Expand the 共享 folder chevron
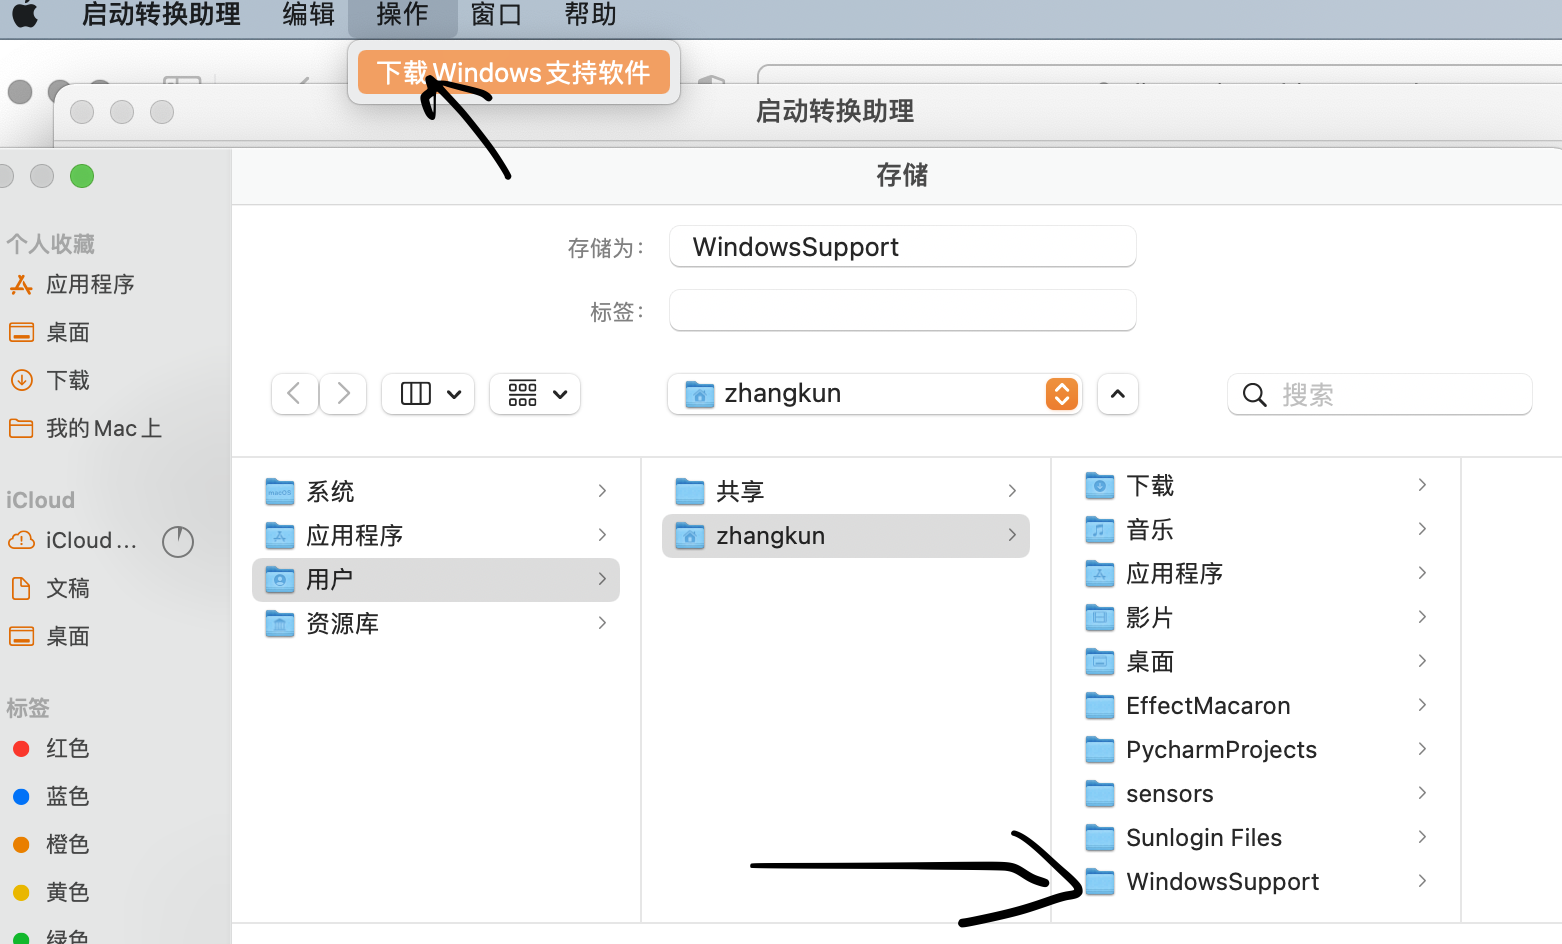Screen dimensions: 1562x944 1012,491
